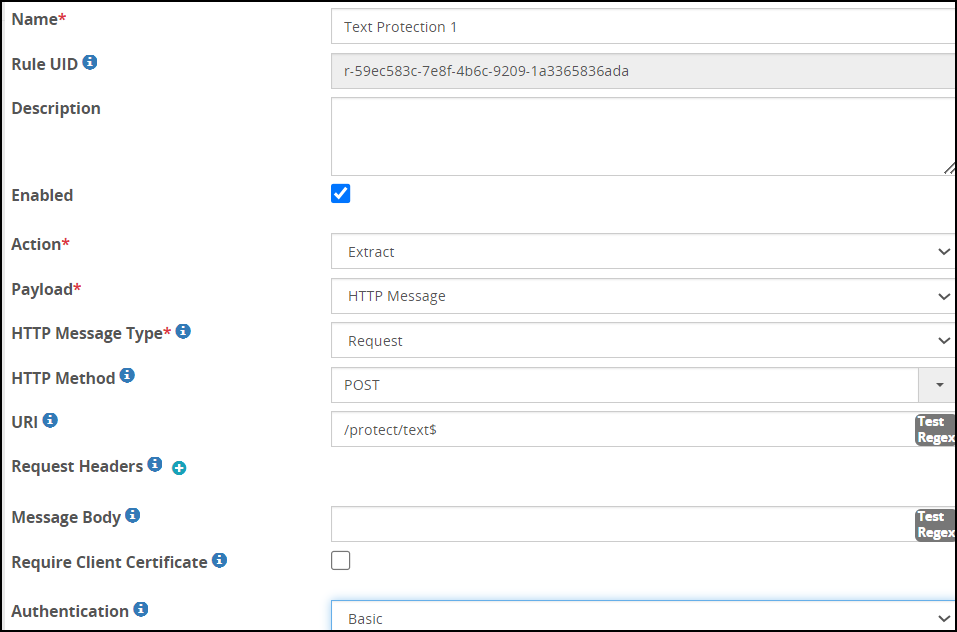
Task: Add a request header with plus icon
Action: (x=179, y=468)
